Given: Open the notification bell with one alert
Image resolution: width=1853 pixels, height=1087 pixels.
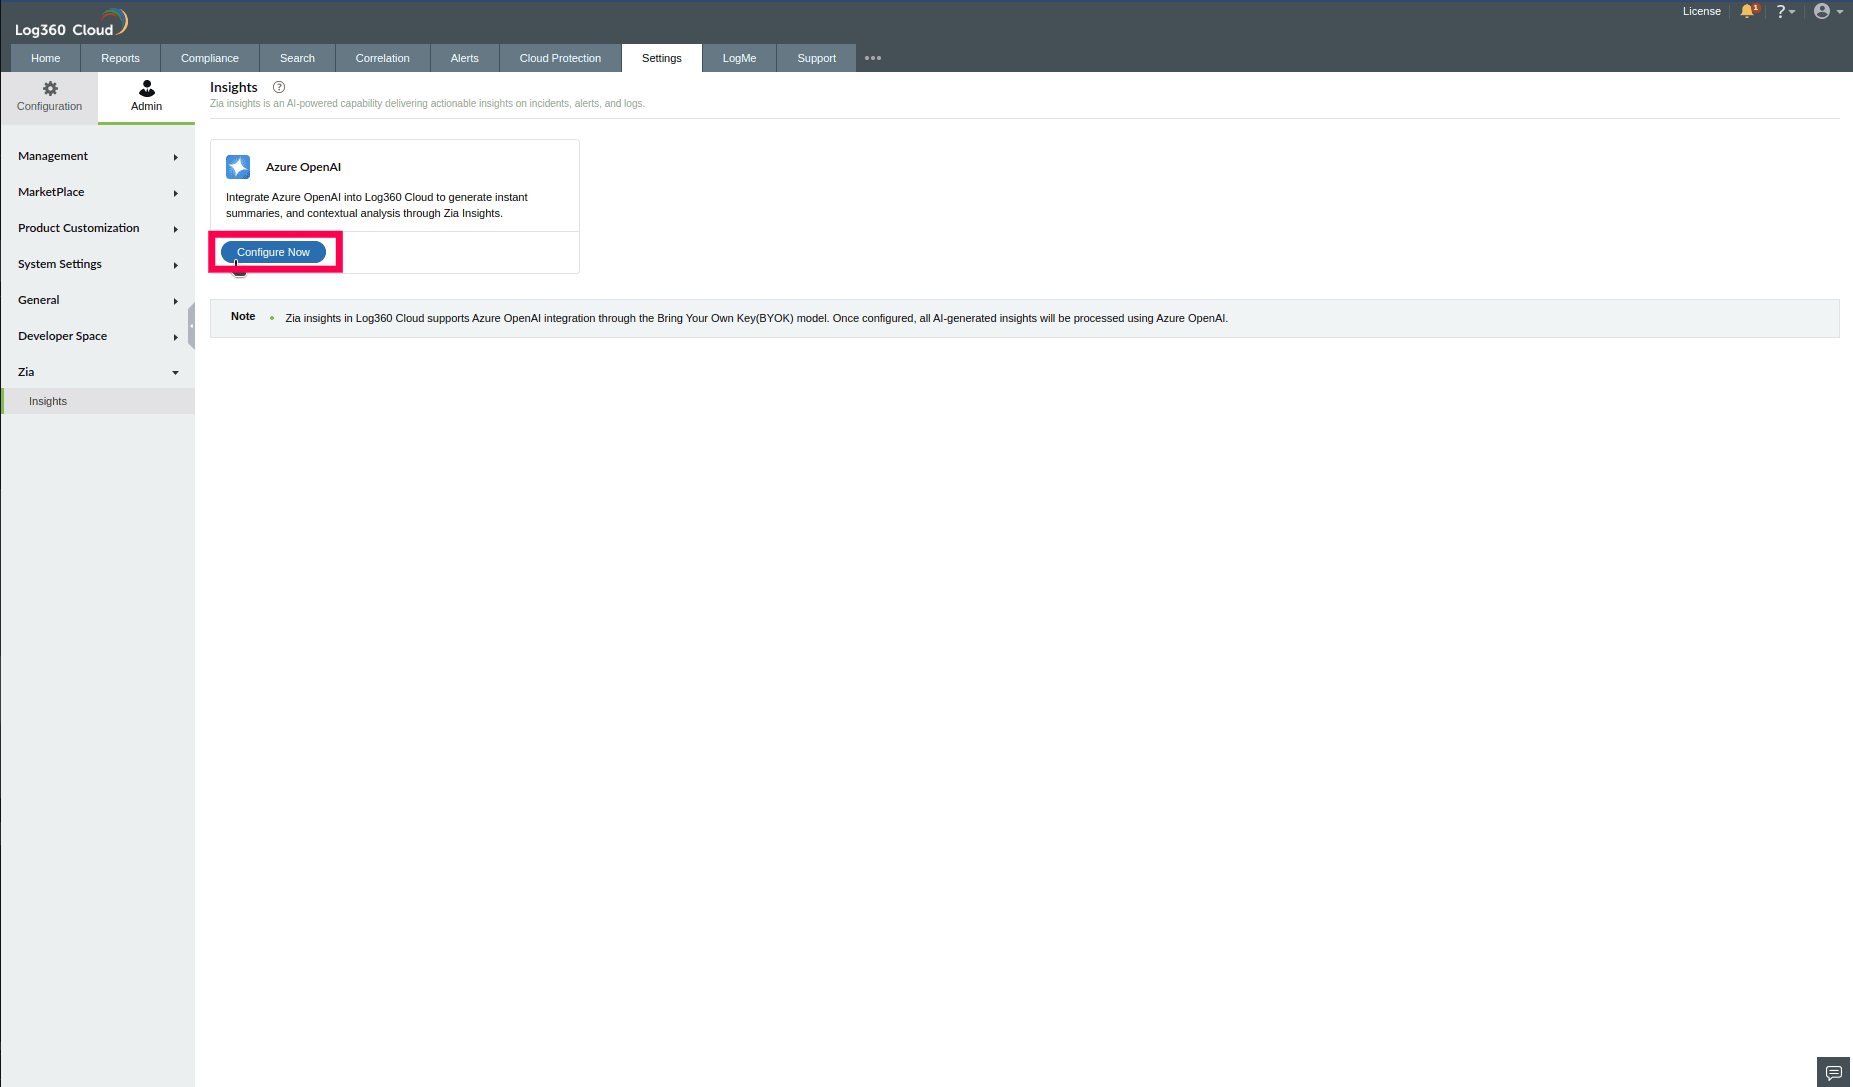Looking at the screenshot, I should click(x=1748, y=11).
